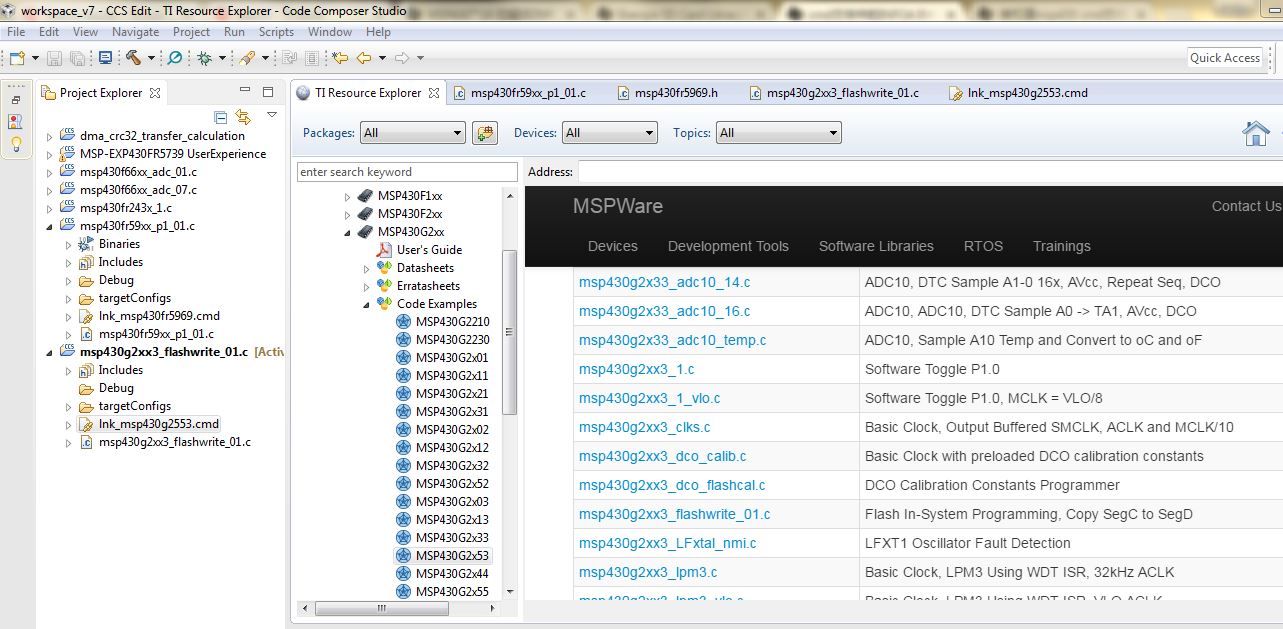The width and height of the screenshot is (1283, 629).
Task: Open the Navigate menu
Action: (135, 32)
